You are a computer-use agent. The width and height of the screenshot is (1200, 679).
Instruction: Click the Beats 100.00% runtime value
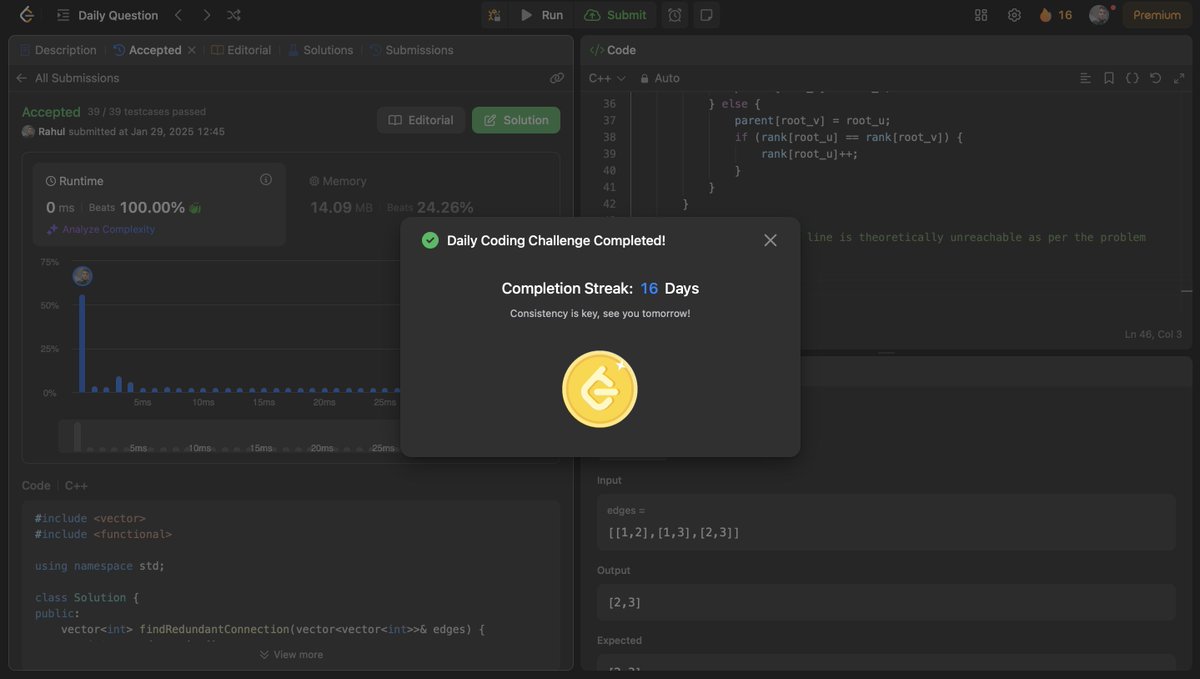tap(152, 207)
